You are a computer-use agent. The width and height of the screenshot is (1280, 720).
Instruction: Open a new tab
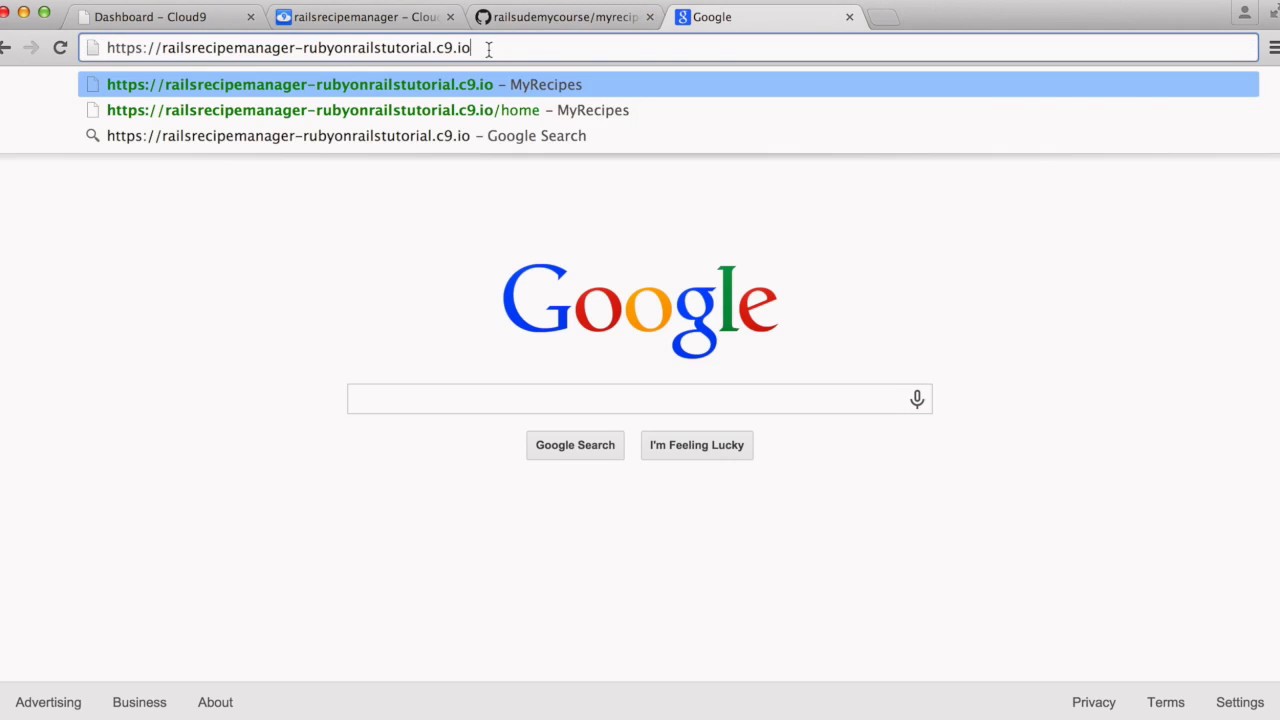coord(883,17)
